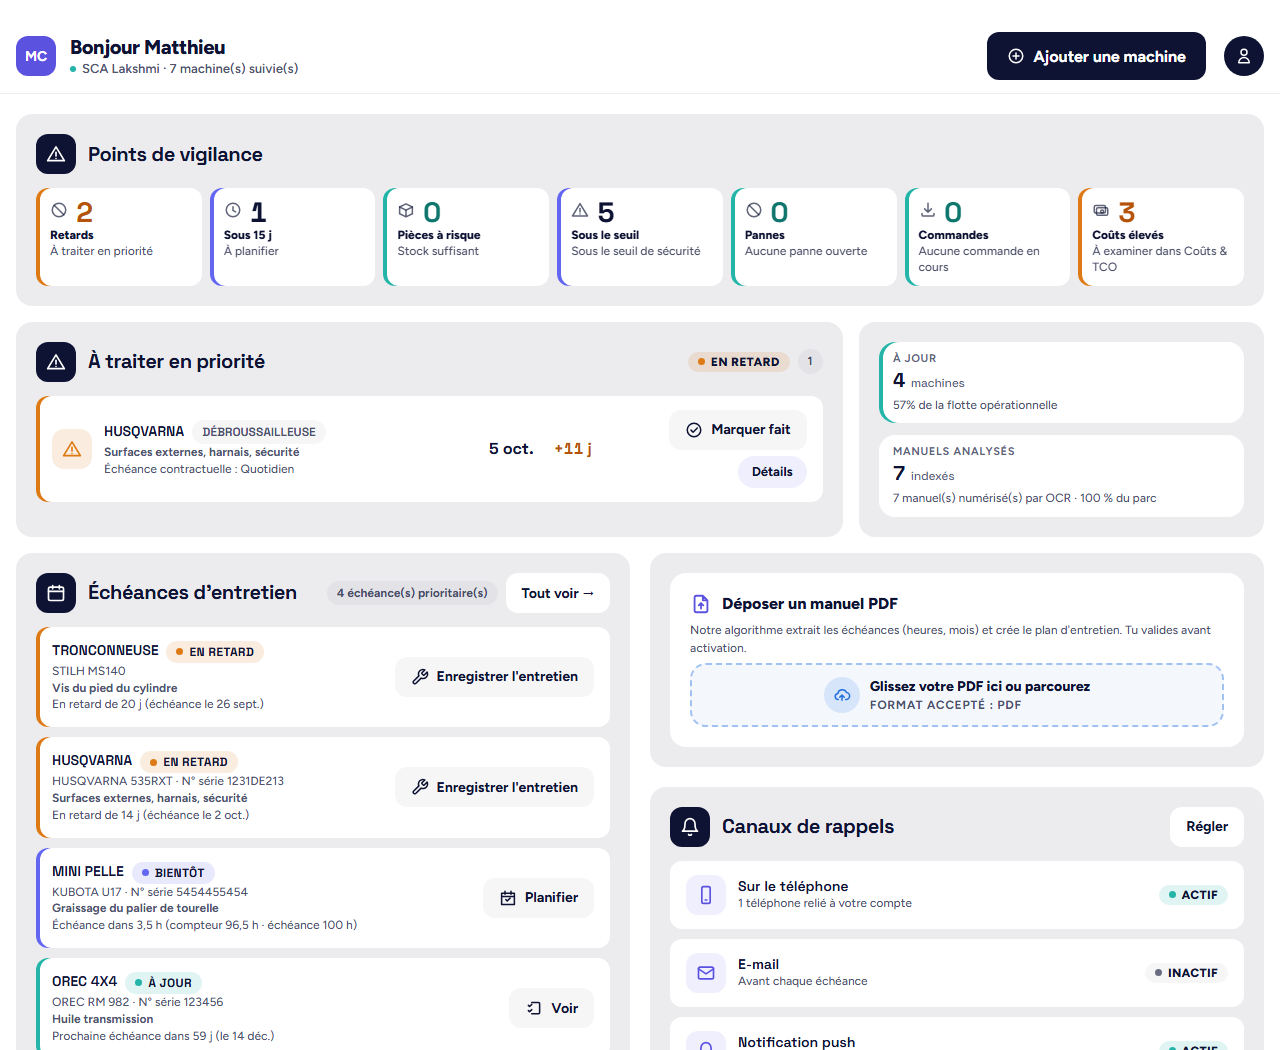Click the box icon in Pièces à risque card
Screen dimensions: 1280x1050
click(406, 211)
